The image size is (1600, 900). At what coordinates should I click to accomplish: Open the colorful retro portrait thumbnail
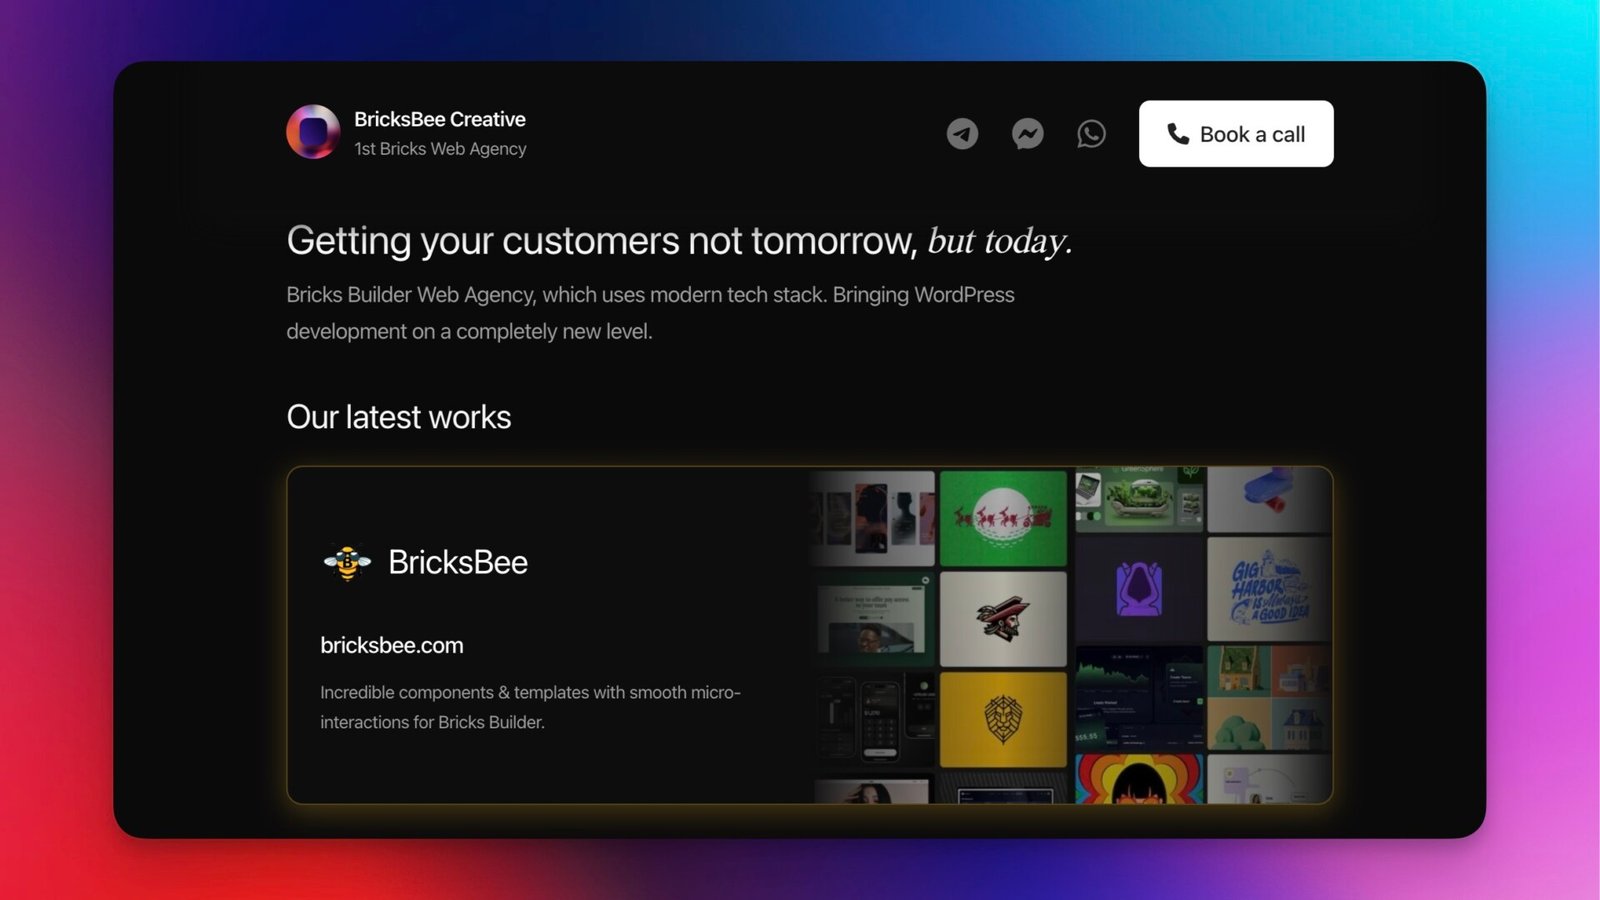1139,779
